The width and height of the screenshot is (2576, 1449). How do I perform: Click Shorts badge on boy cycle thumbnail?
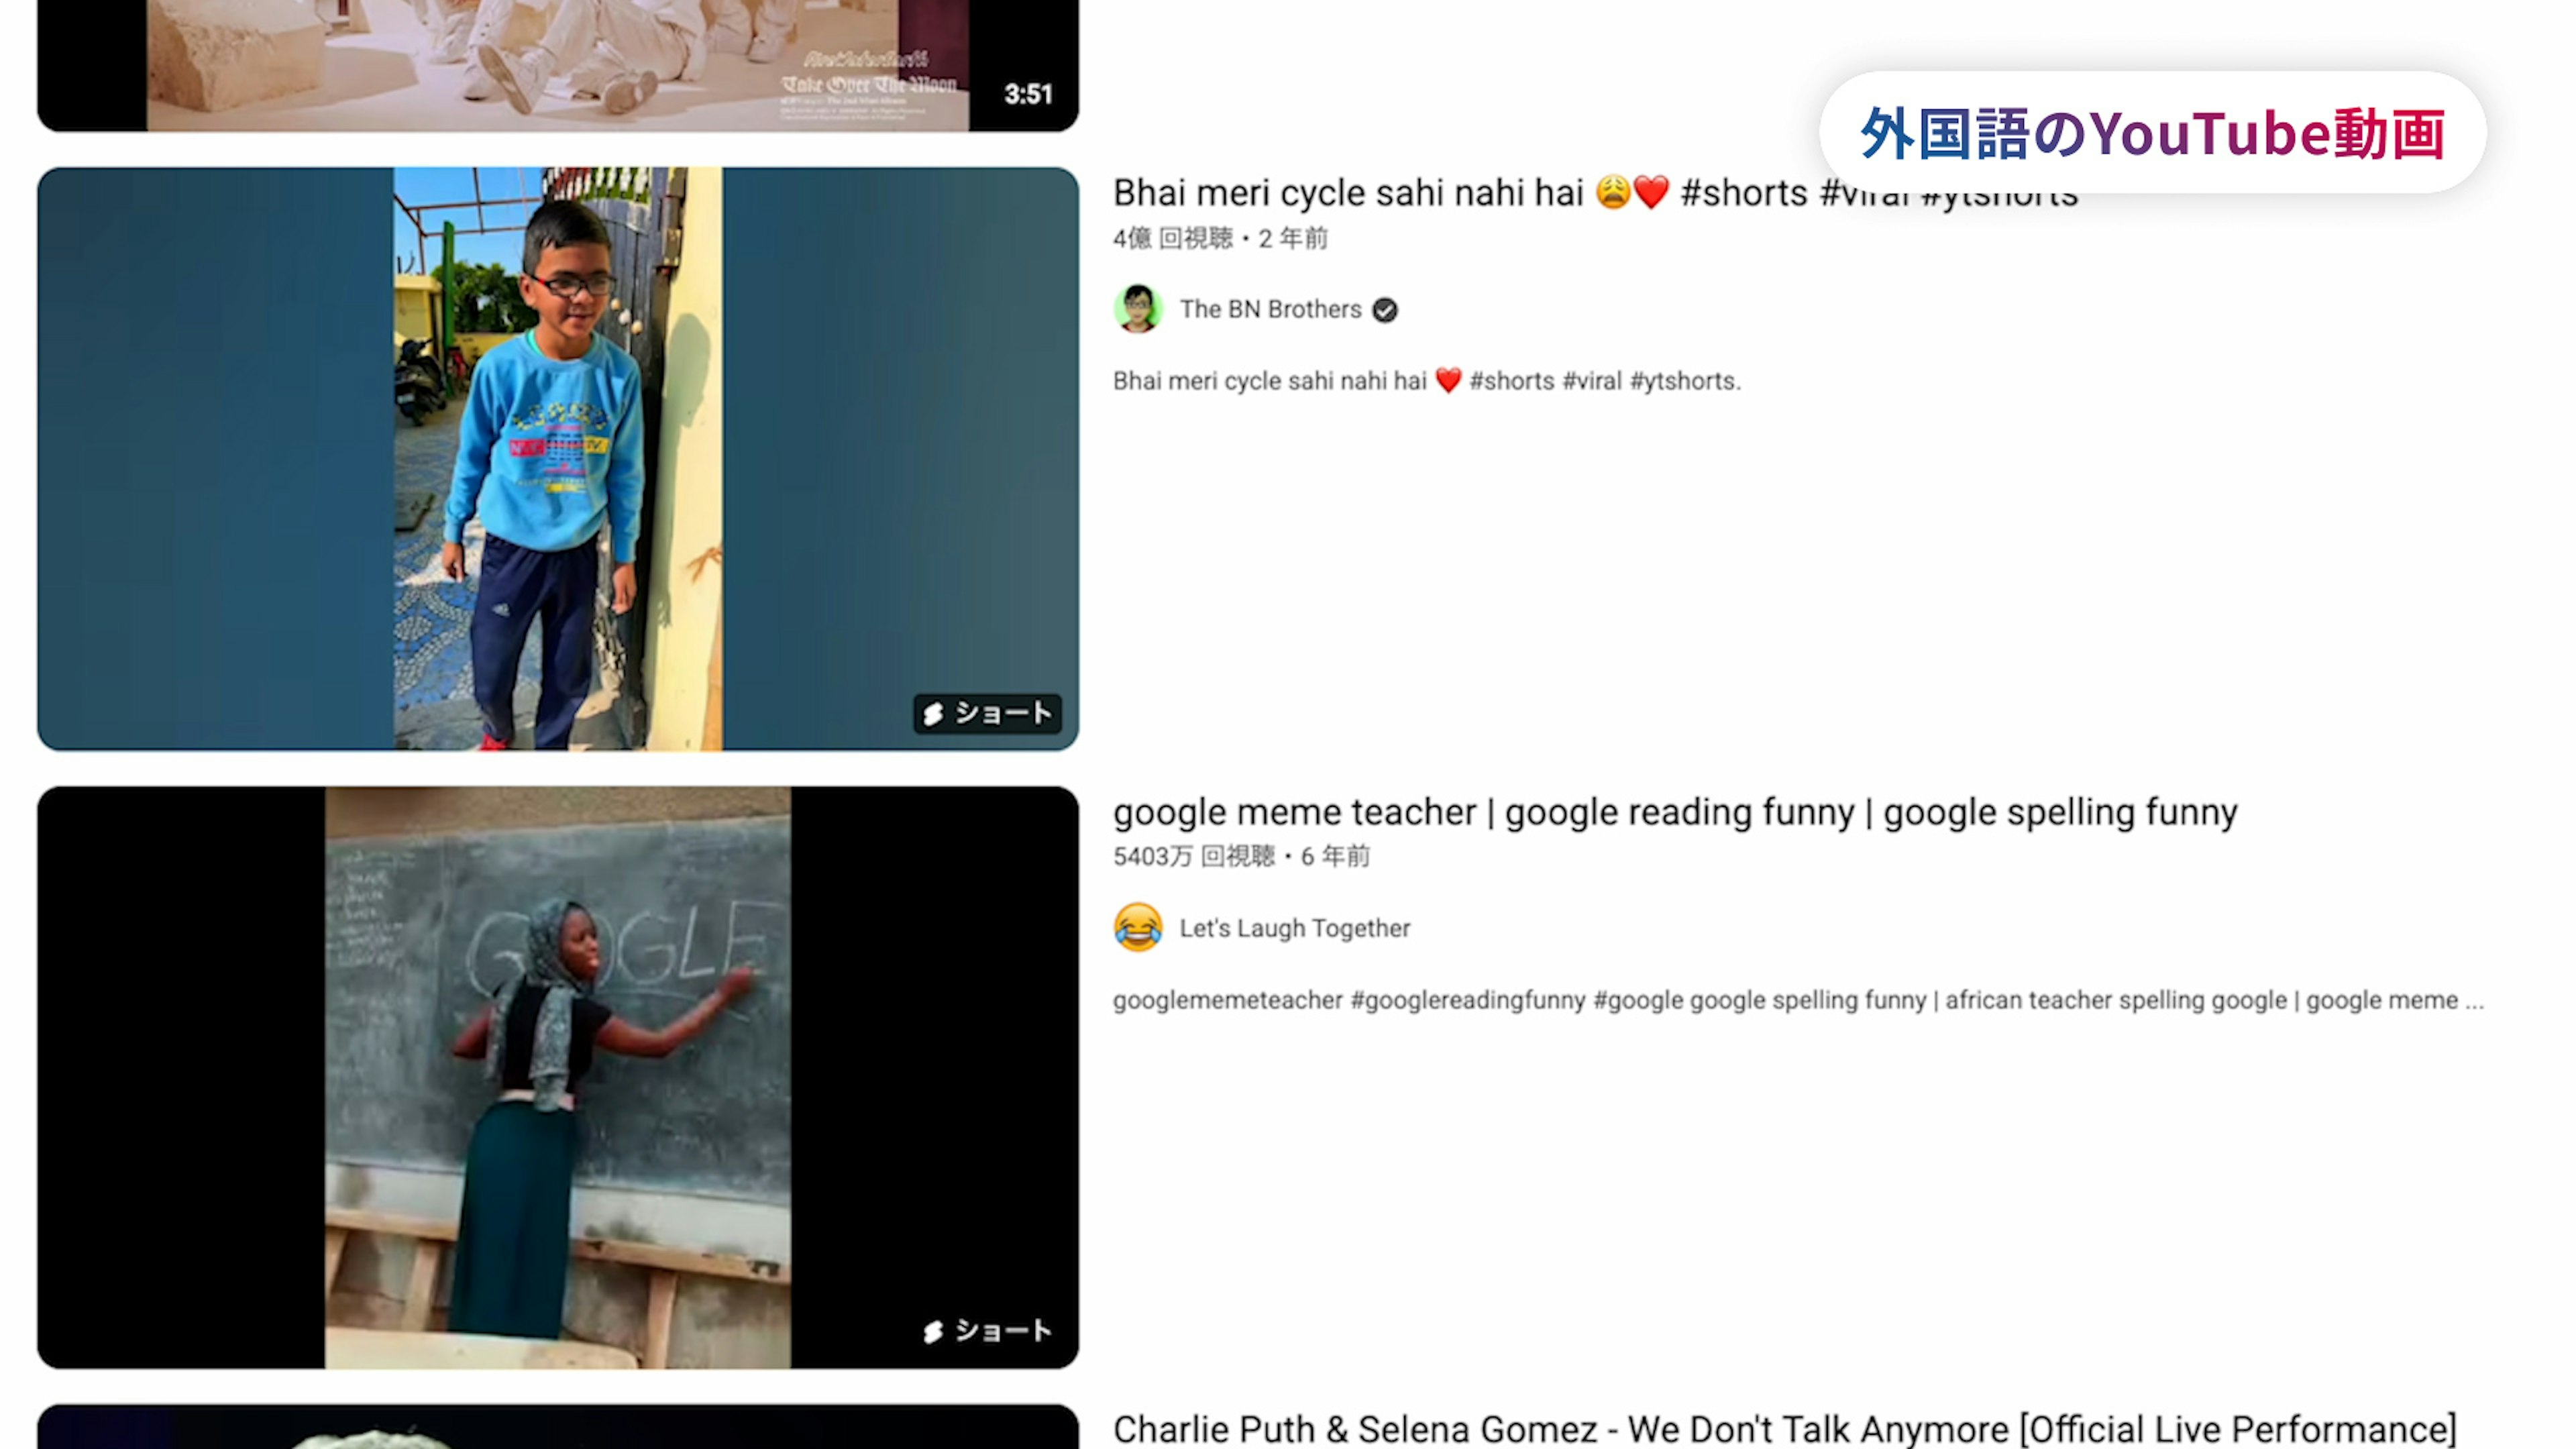[x=987, y=713]
